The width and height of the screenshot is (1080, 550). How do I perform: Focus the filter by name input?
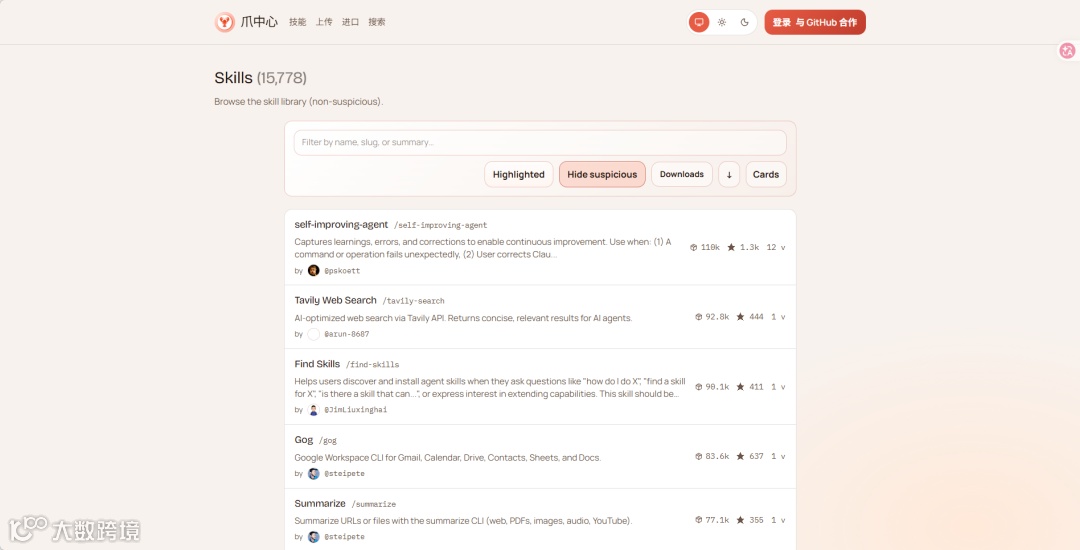coord(540,142)
